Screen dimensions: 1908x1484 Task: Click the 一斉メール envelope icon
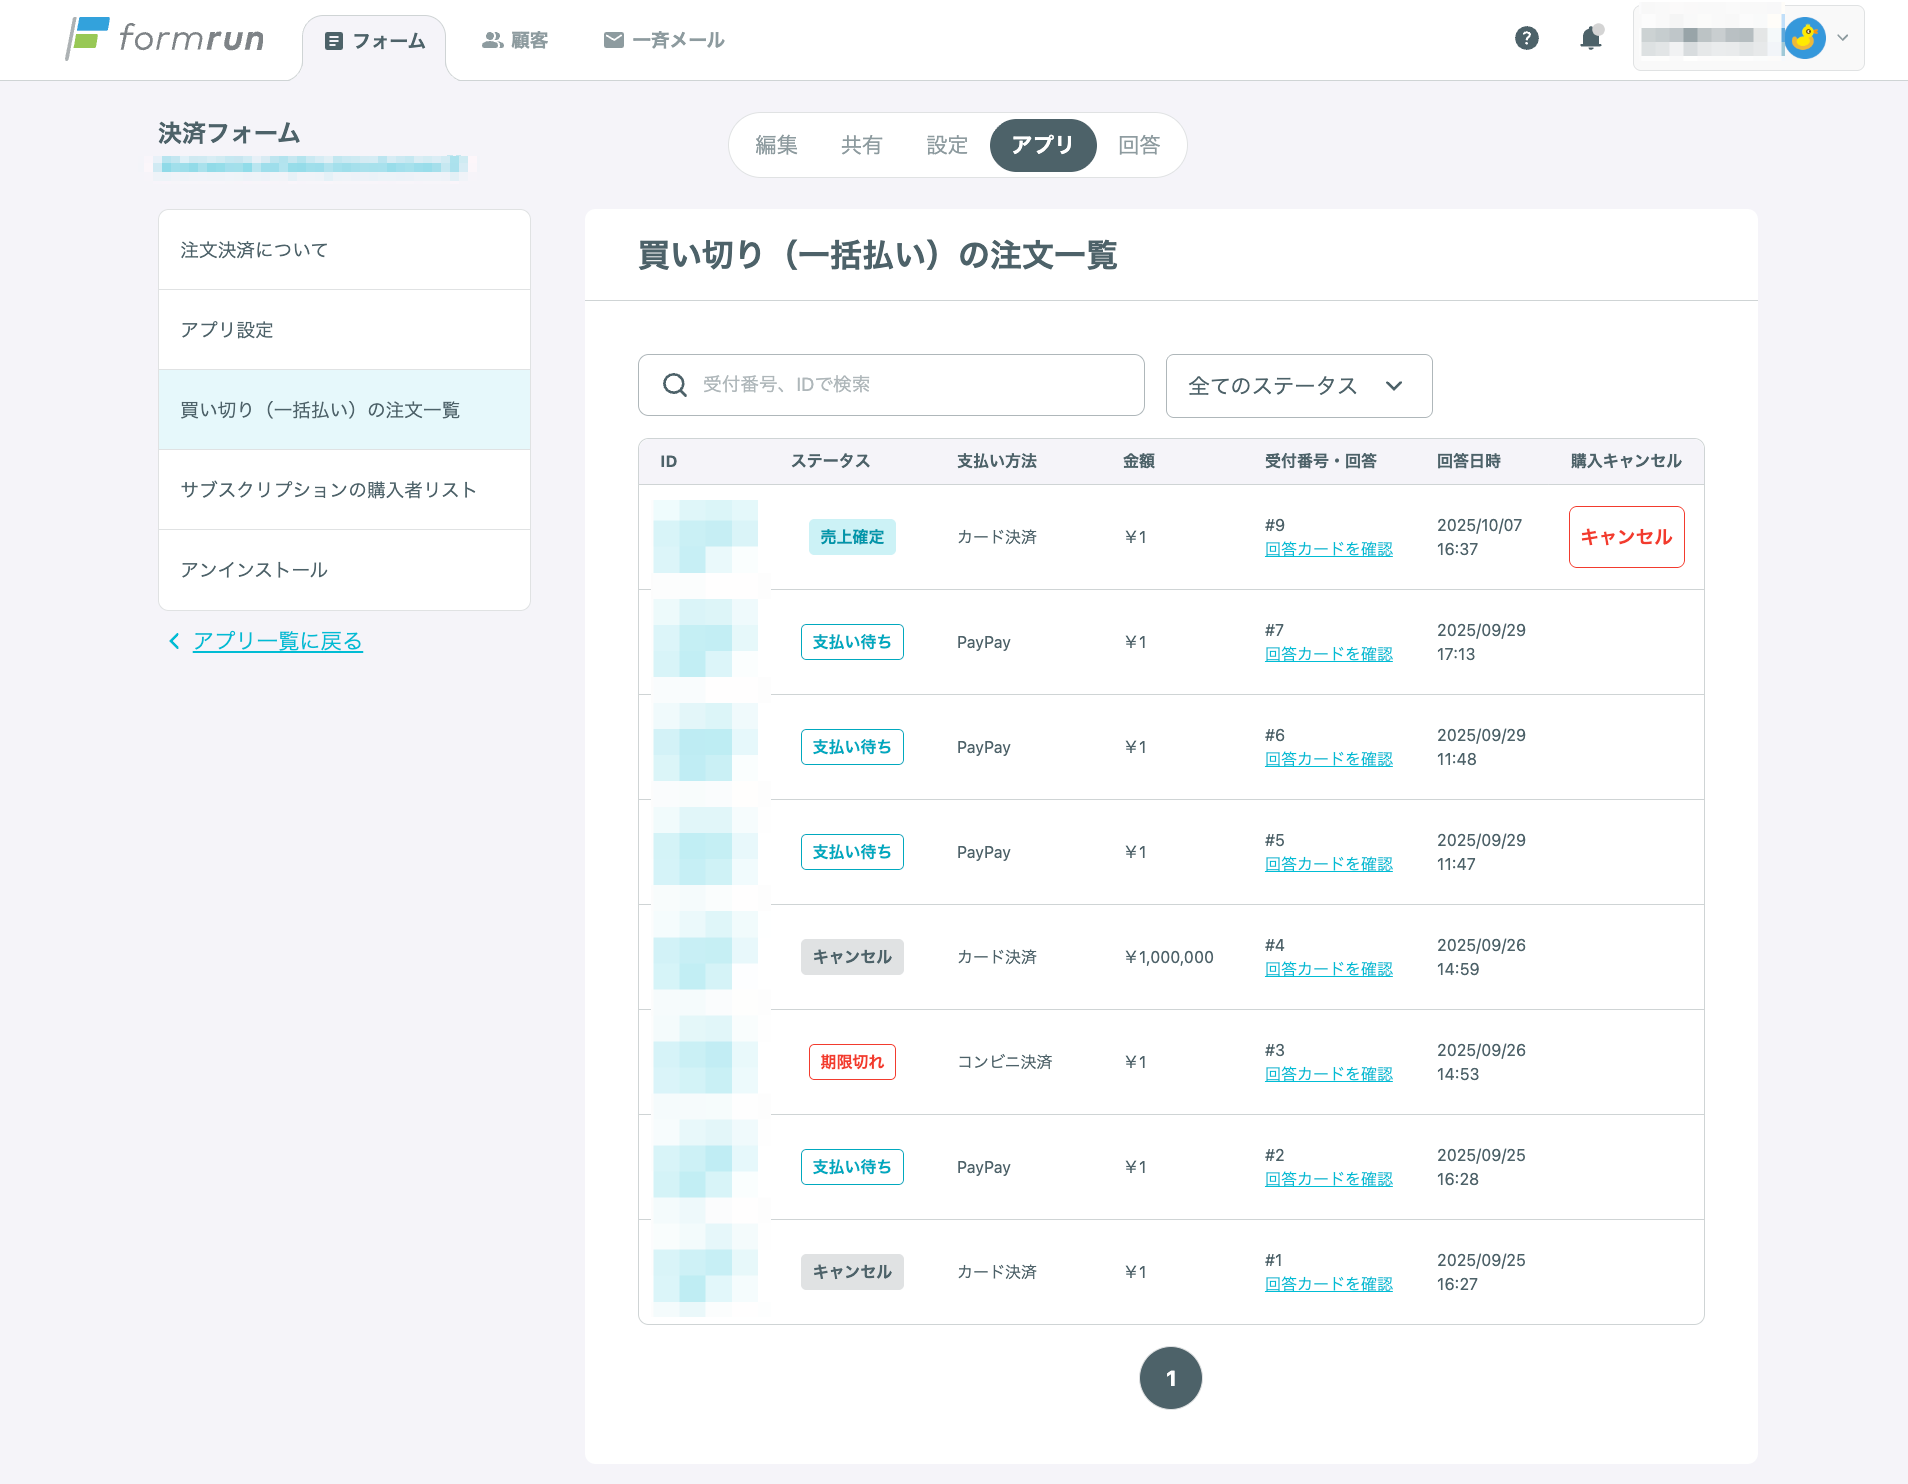614,40
